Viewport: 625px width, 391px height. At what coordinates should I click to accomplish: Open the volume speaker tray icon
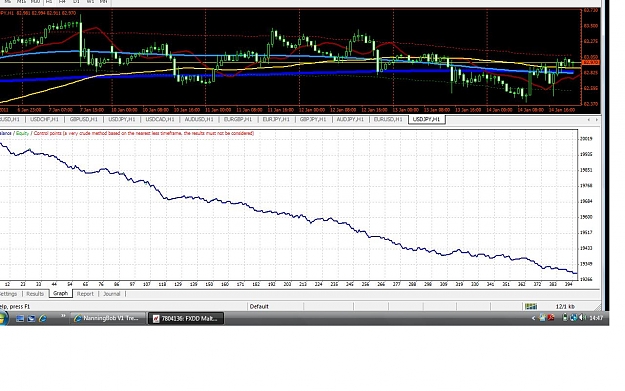[x=582, y=318]
